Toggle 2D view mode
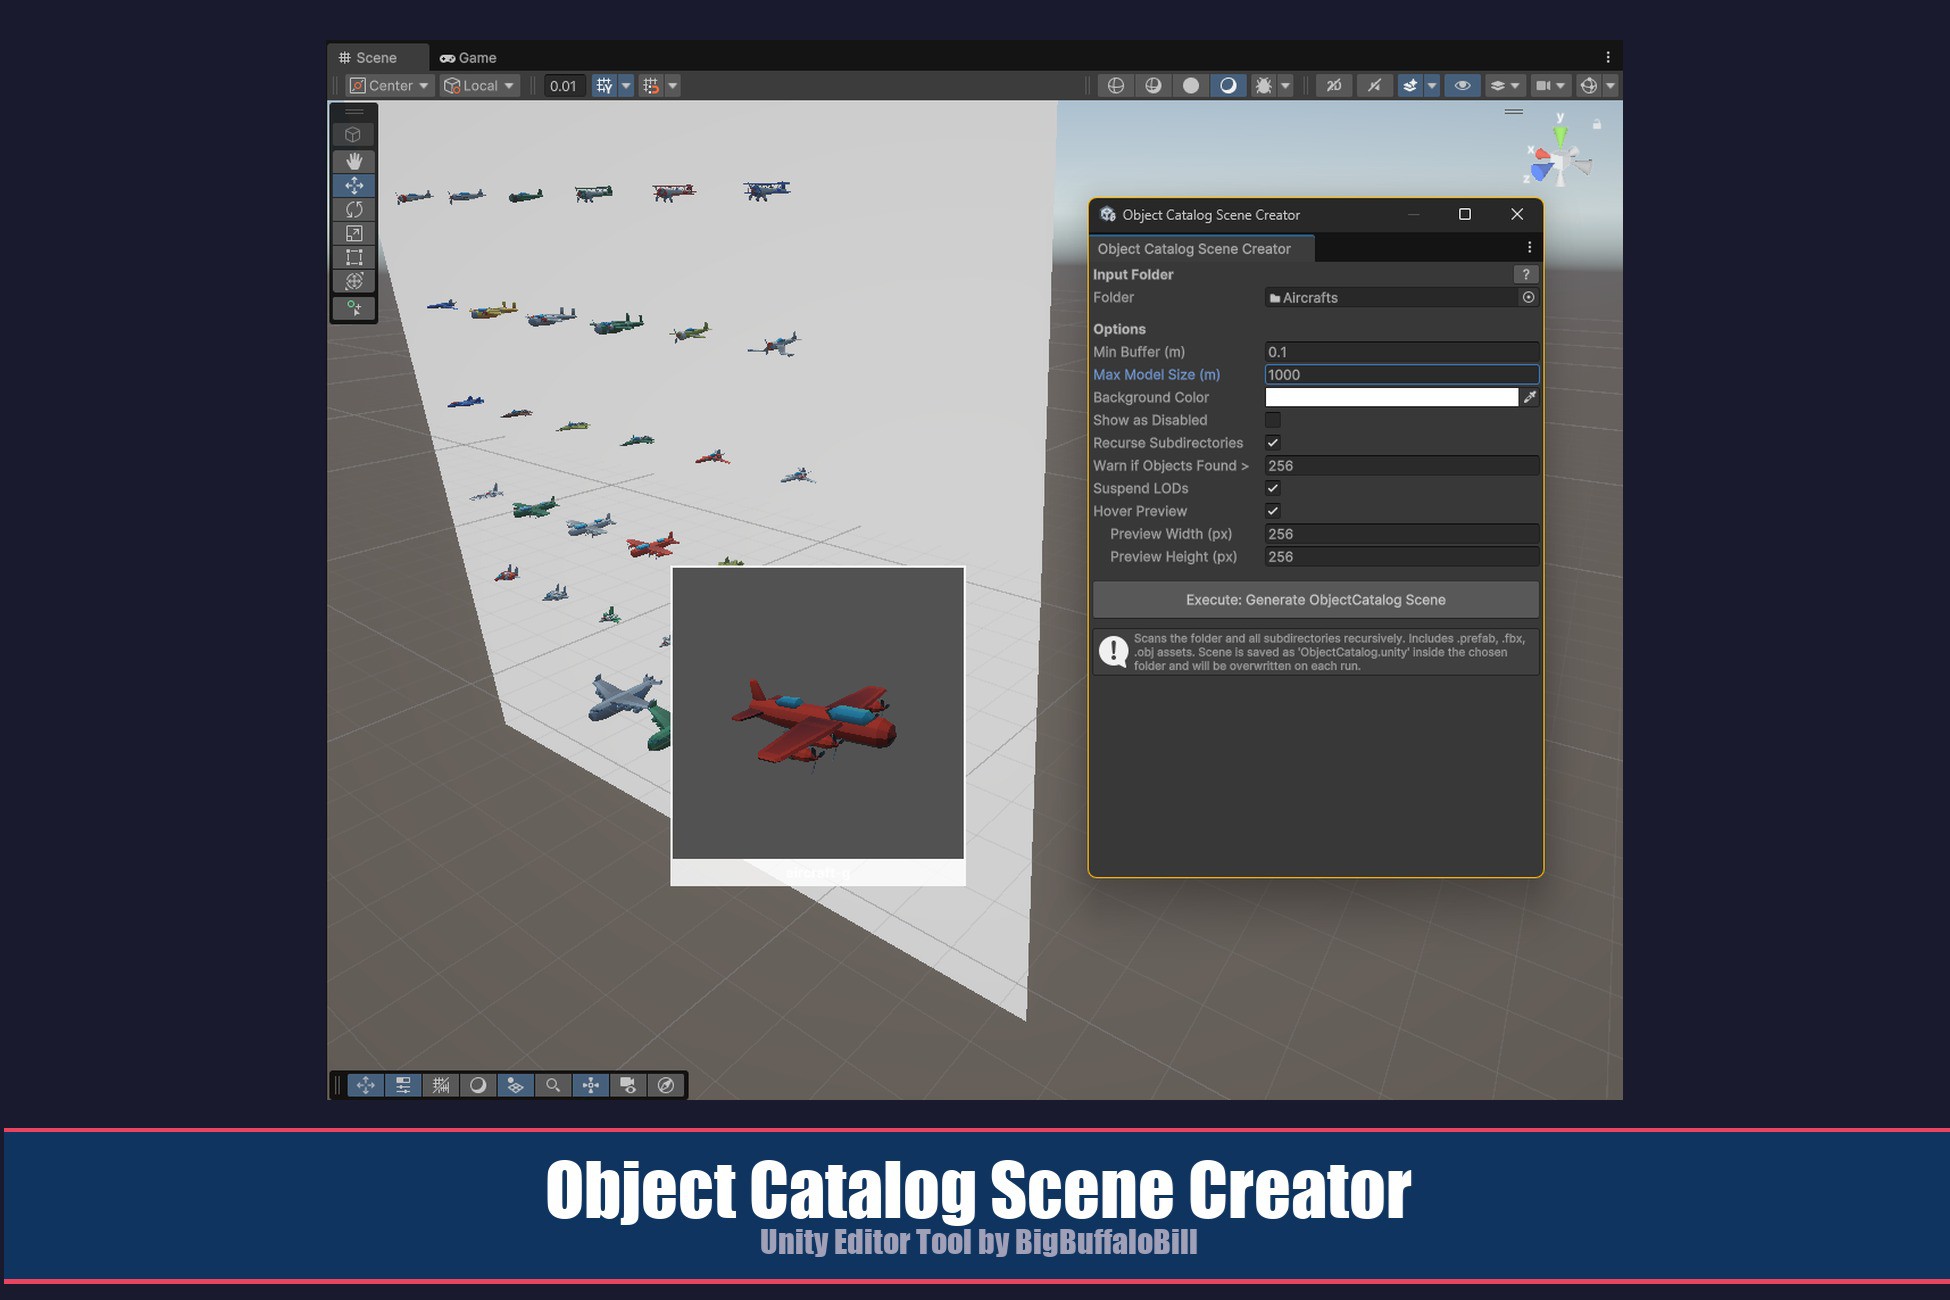The width and height of the screenshot is (1950, 1300). tap(1334, 86)
